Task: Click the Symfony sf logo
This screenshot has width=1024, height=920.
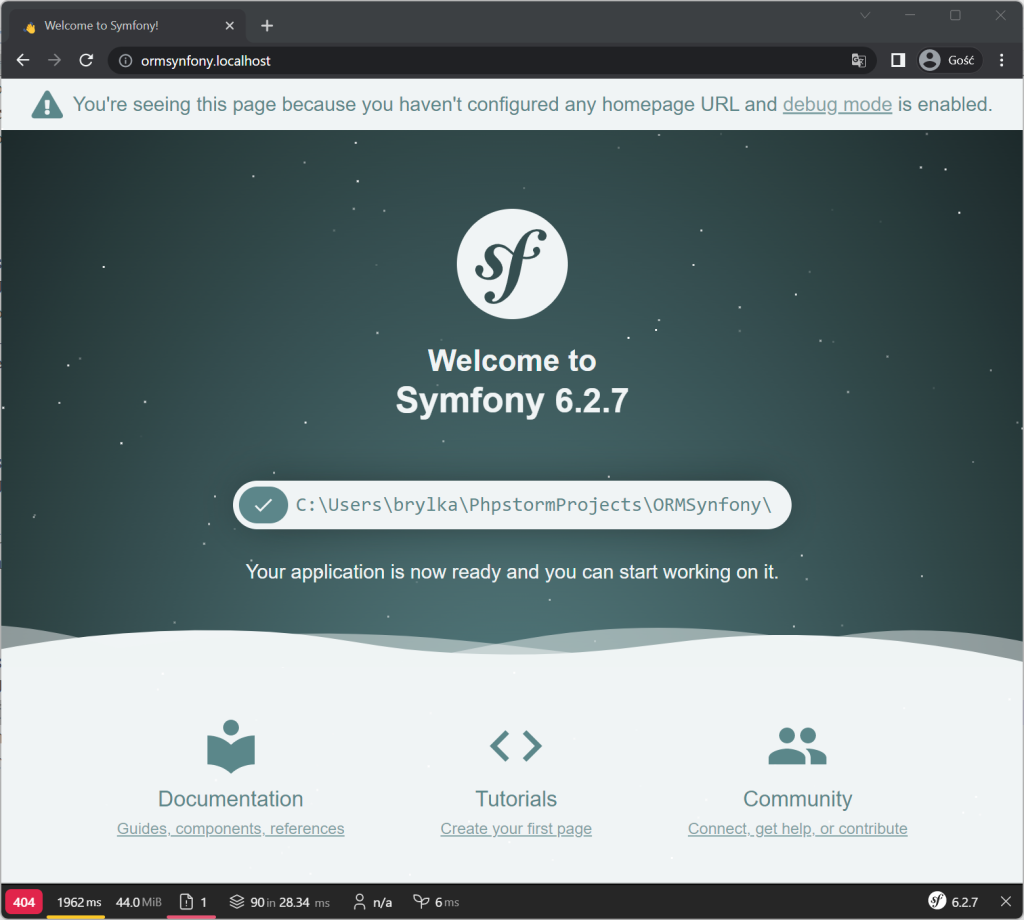Action: [x=512, y=264]
